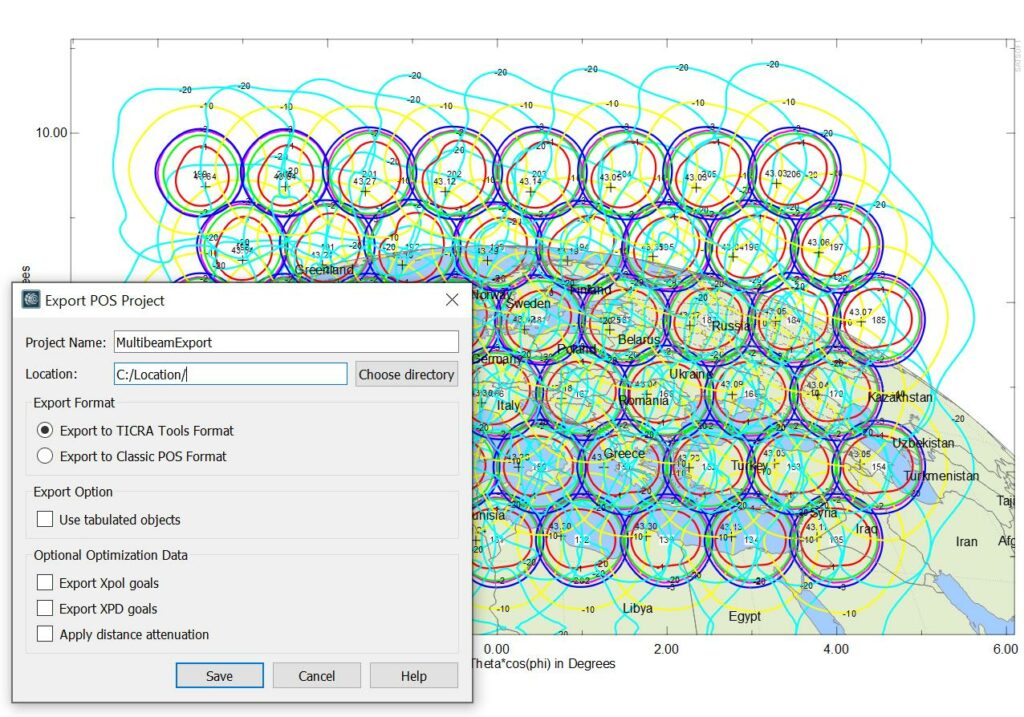Click the Export POS Project dialog icon
This screenshot has width=1024, height=717.
31,300
